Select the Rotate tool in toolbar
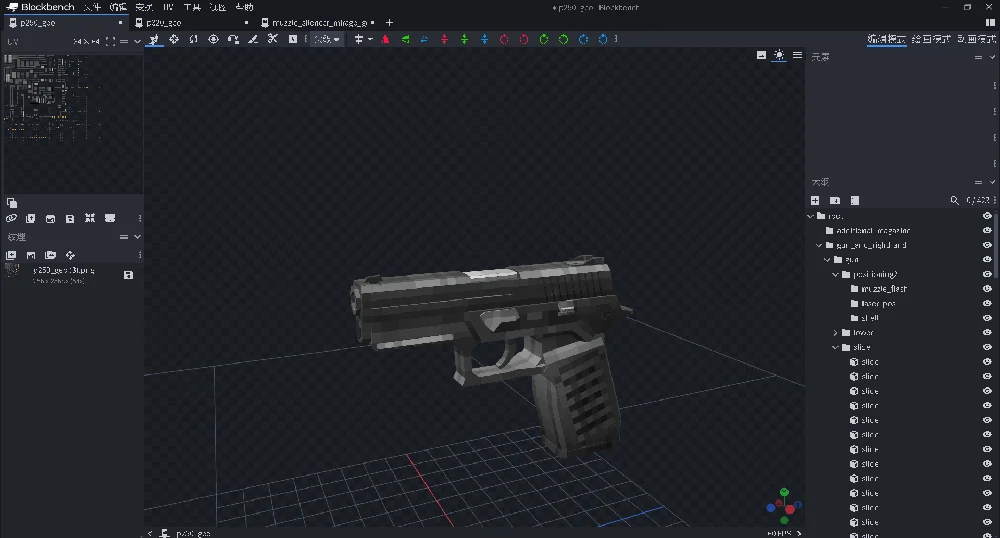Screen dimensions: 1000x538 (x=193, y=40)
